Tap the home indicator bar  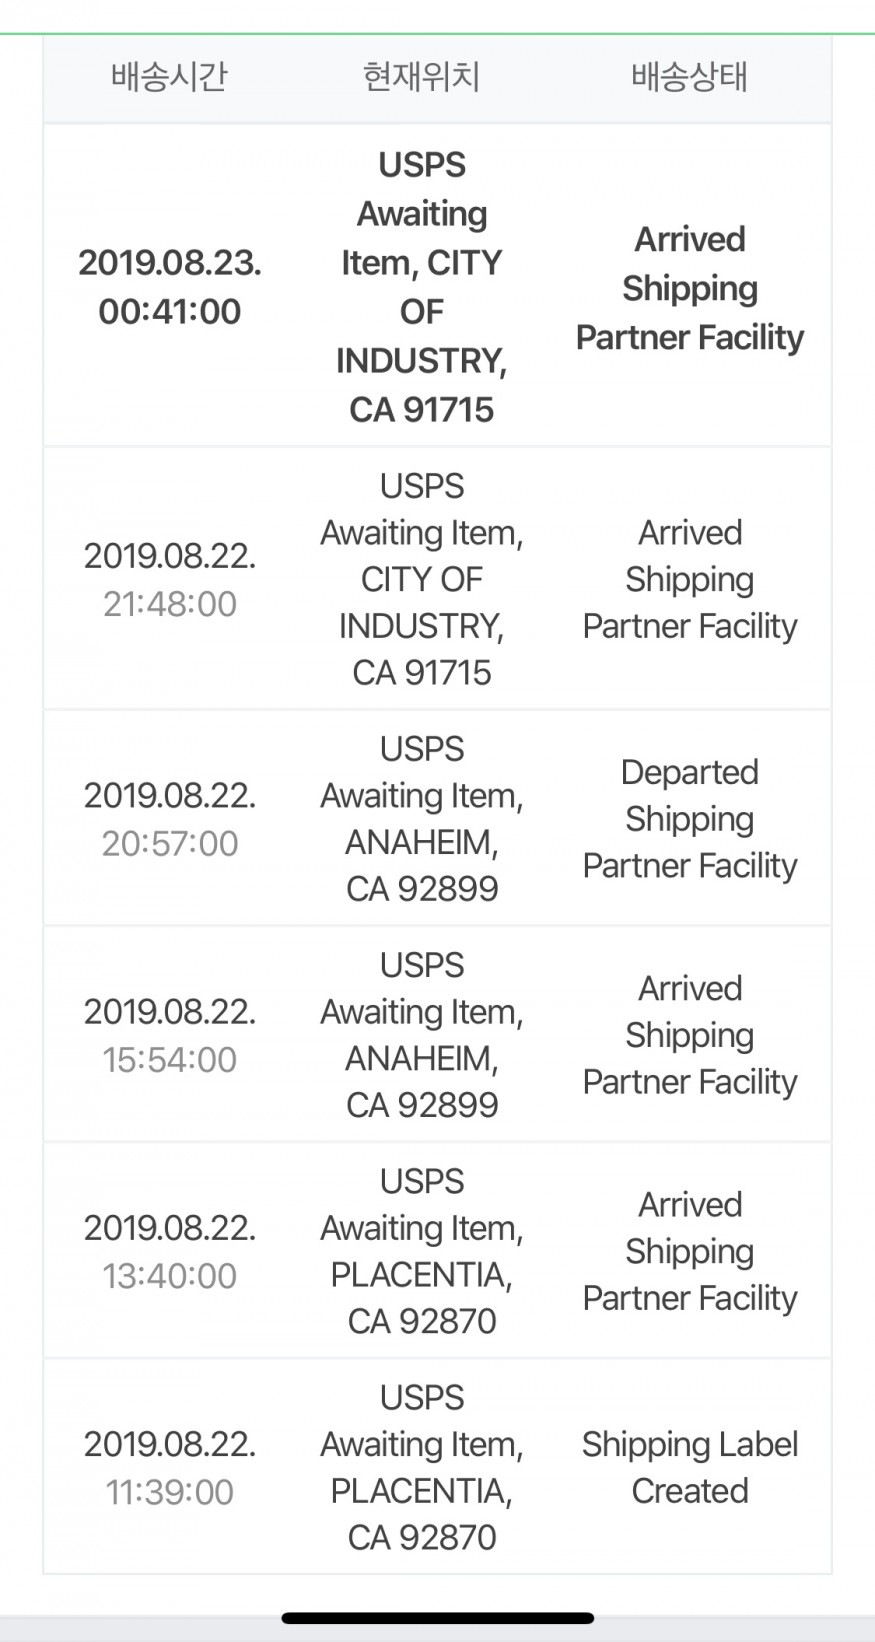437,1618
